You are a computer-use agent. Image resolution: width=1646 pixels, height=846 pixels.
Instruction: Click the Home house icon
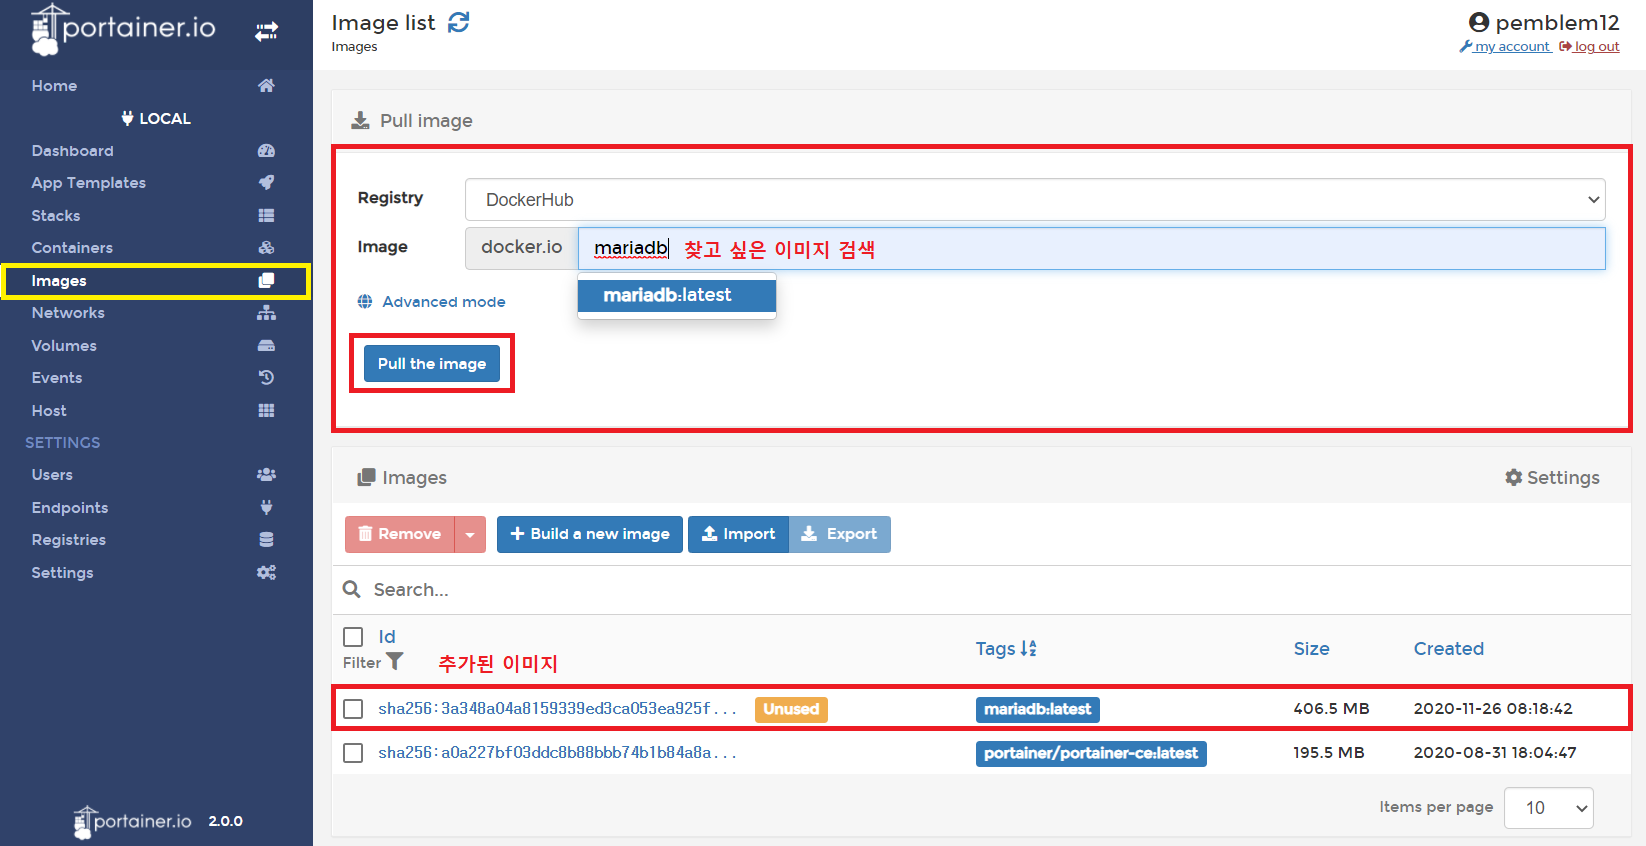(x=266, y=85)
